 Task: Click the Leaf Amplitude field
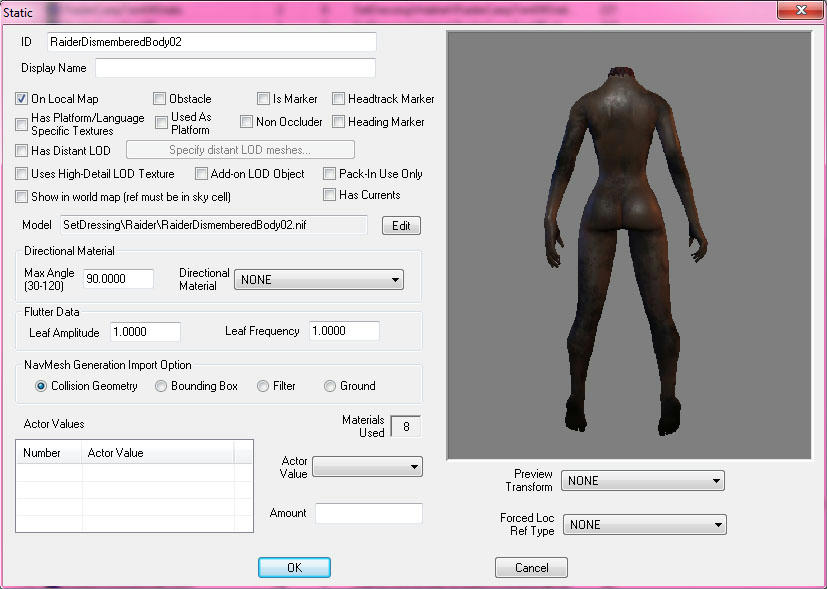coord(145,332)
